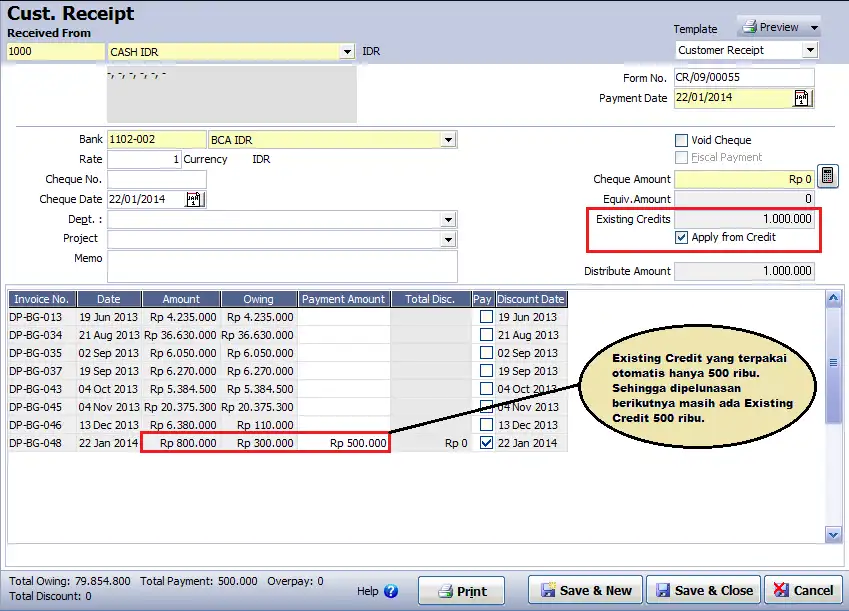Click the bank code field 1102-002
This screenshot has height=611, width=849.
[156, 140]
